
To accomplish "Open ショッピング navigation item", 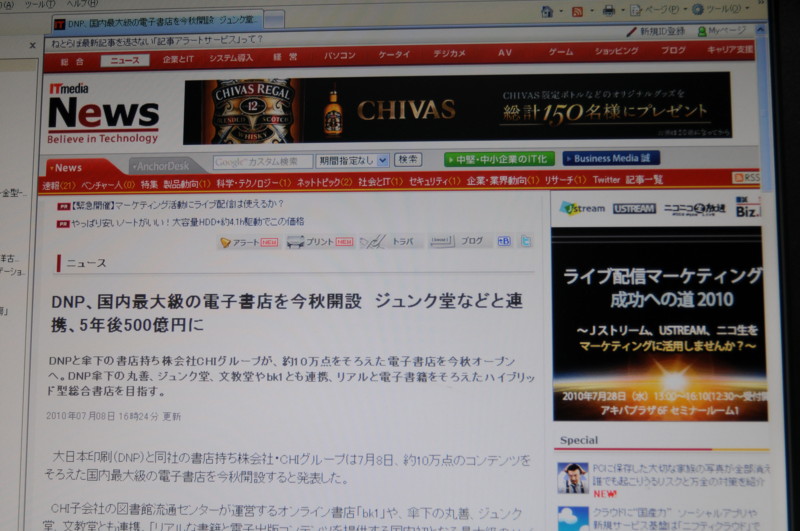I will click(x=616, y=51).
